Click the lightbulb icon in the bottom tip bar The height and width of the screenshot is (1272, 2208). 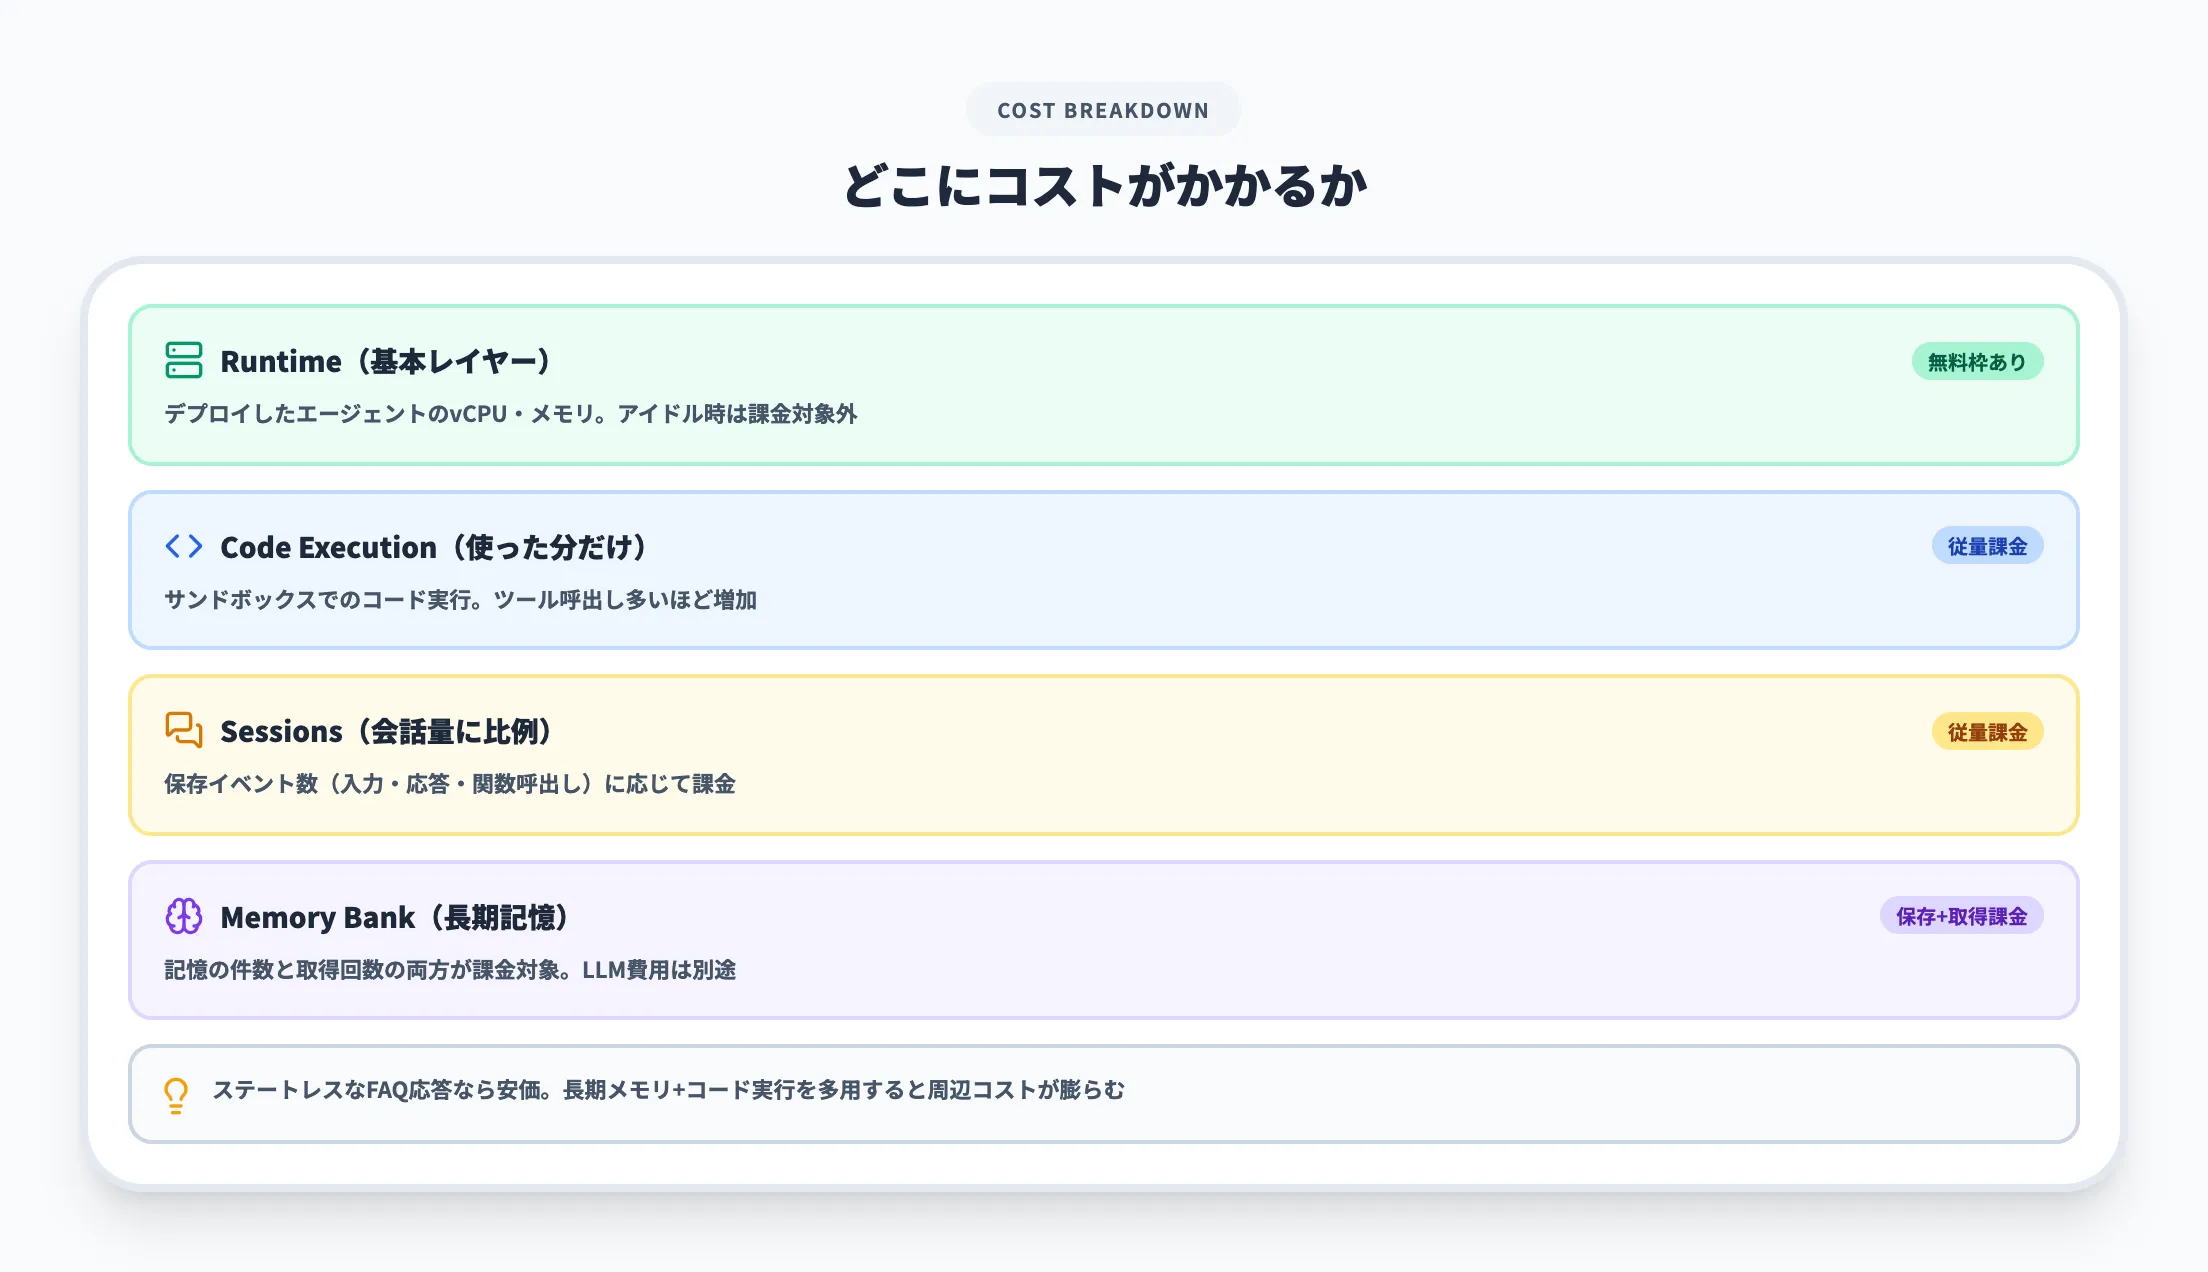point(176,1092)
